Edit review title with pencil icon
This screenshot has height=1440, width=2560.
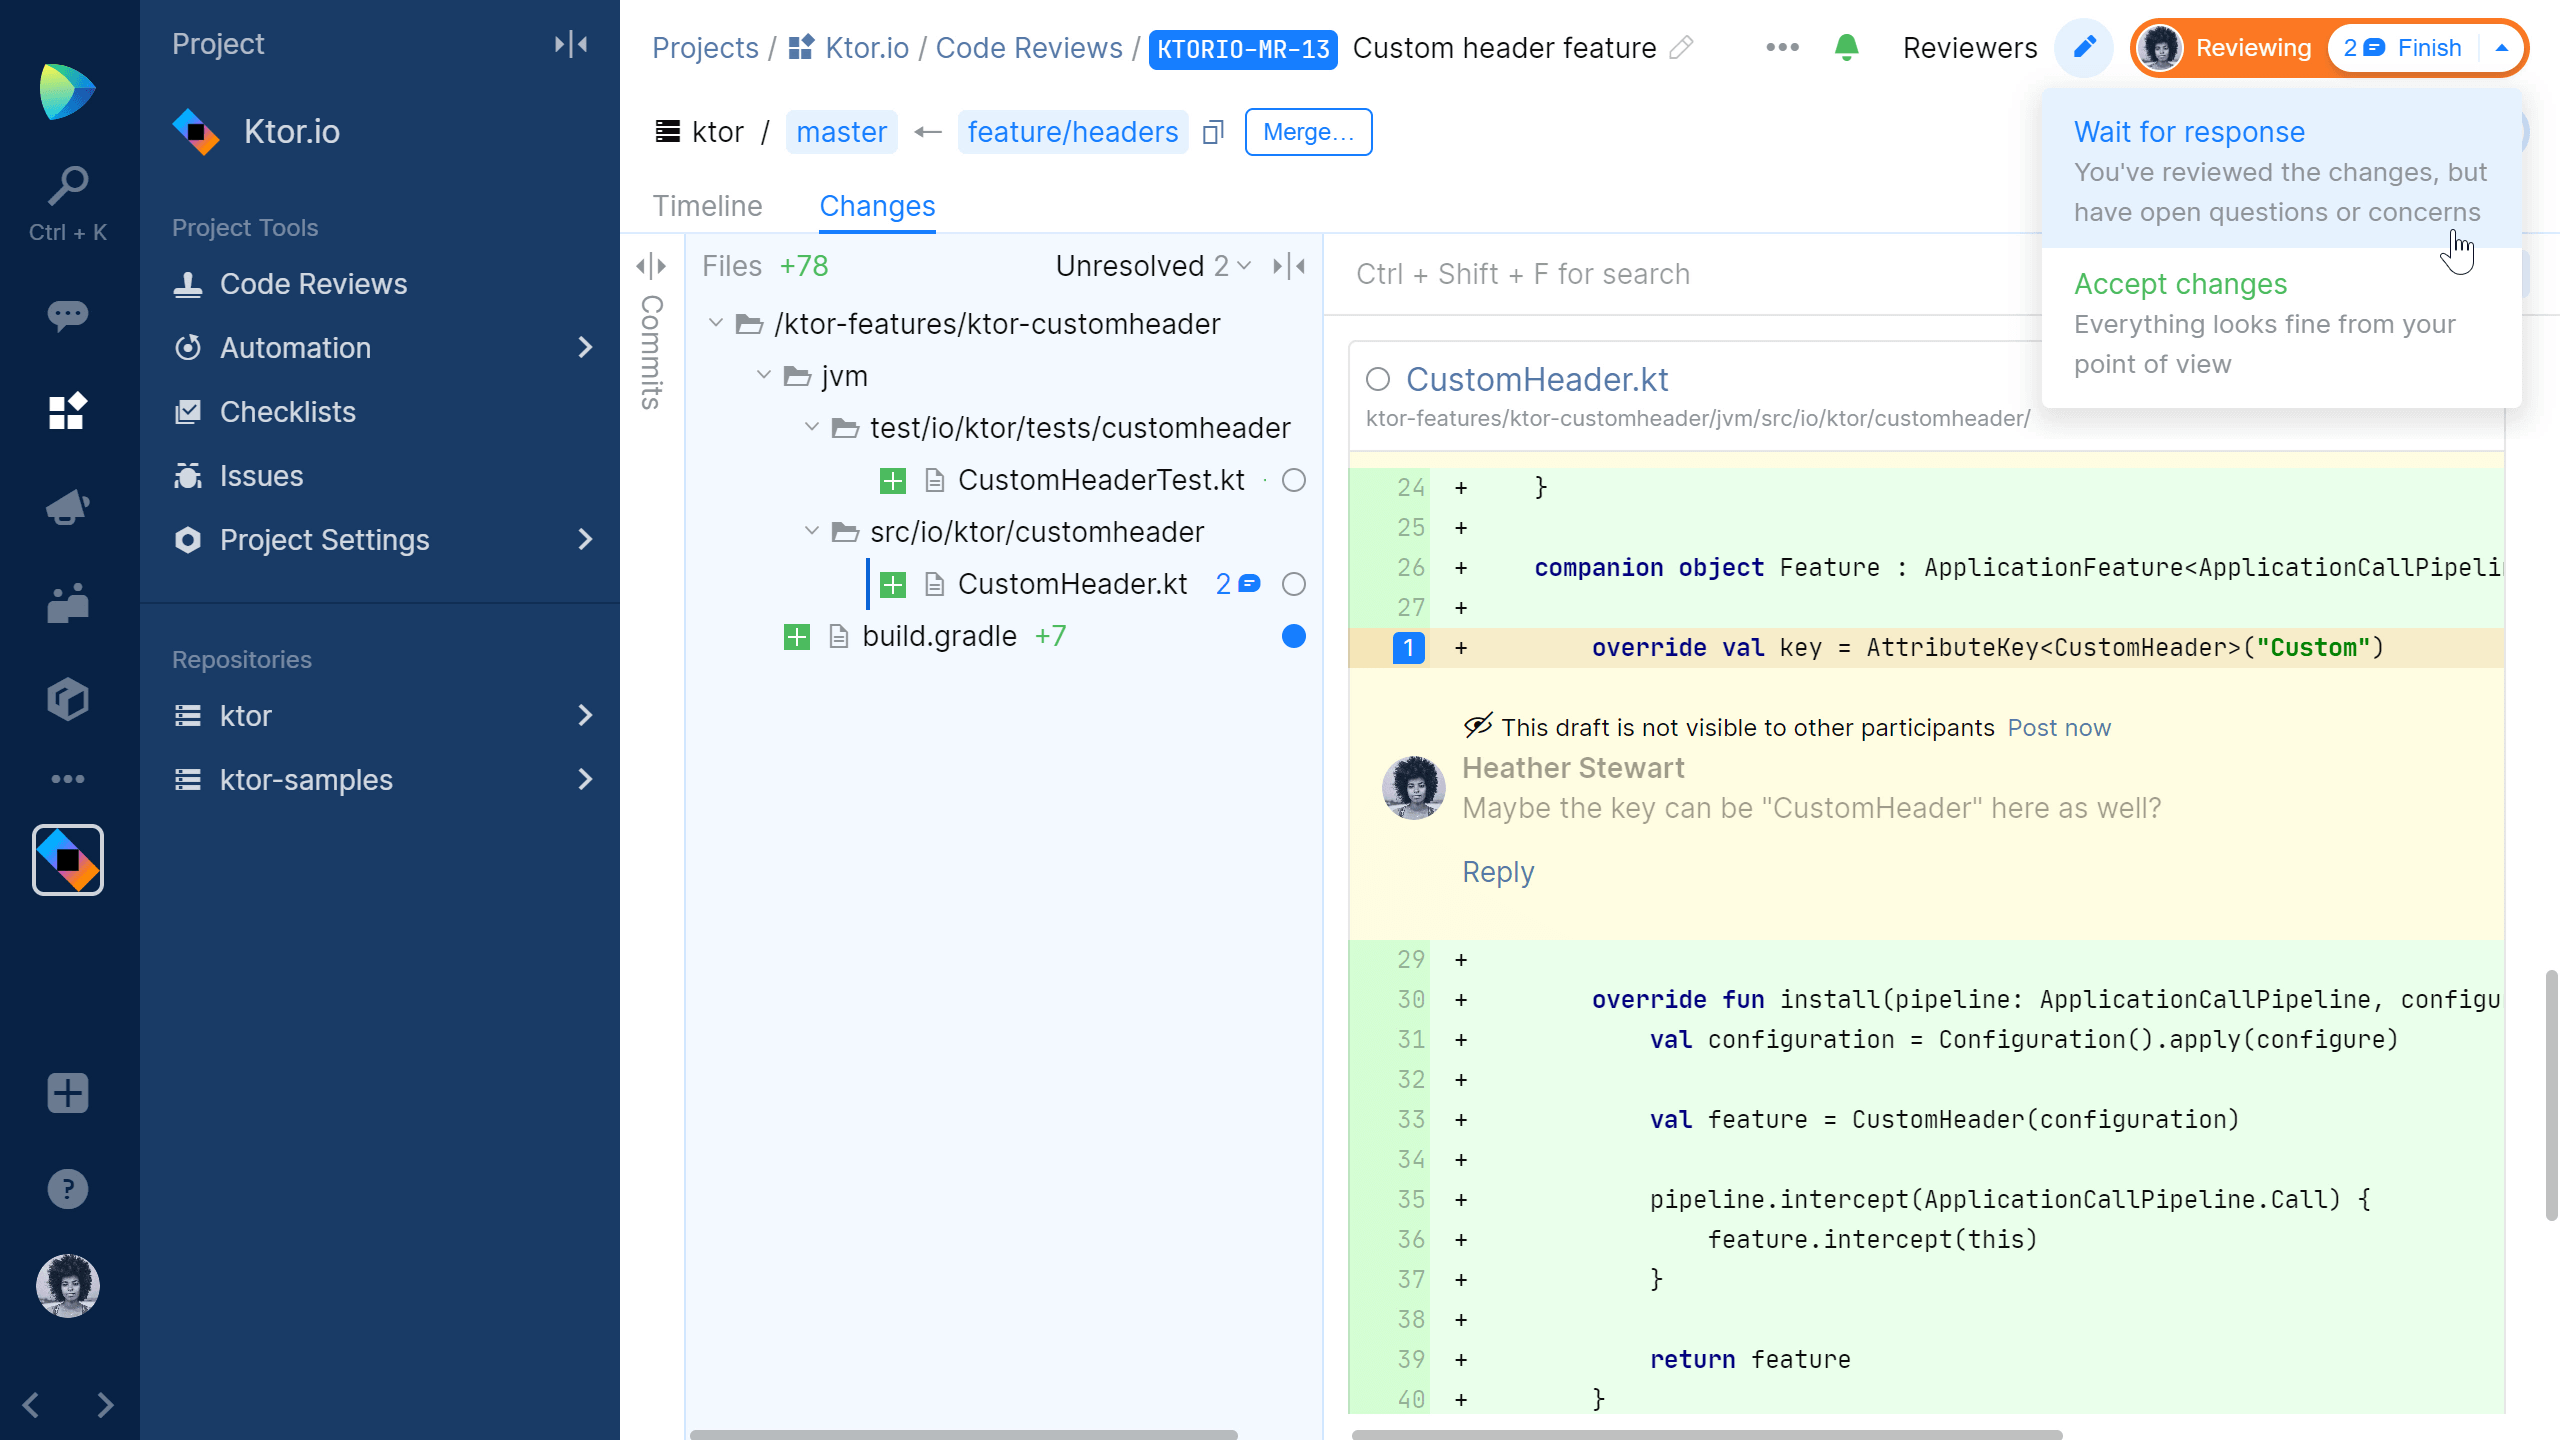click(x=1682, y=48)
